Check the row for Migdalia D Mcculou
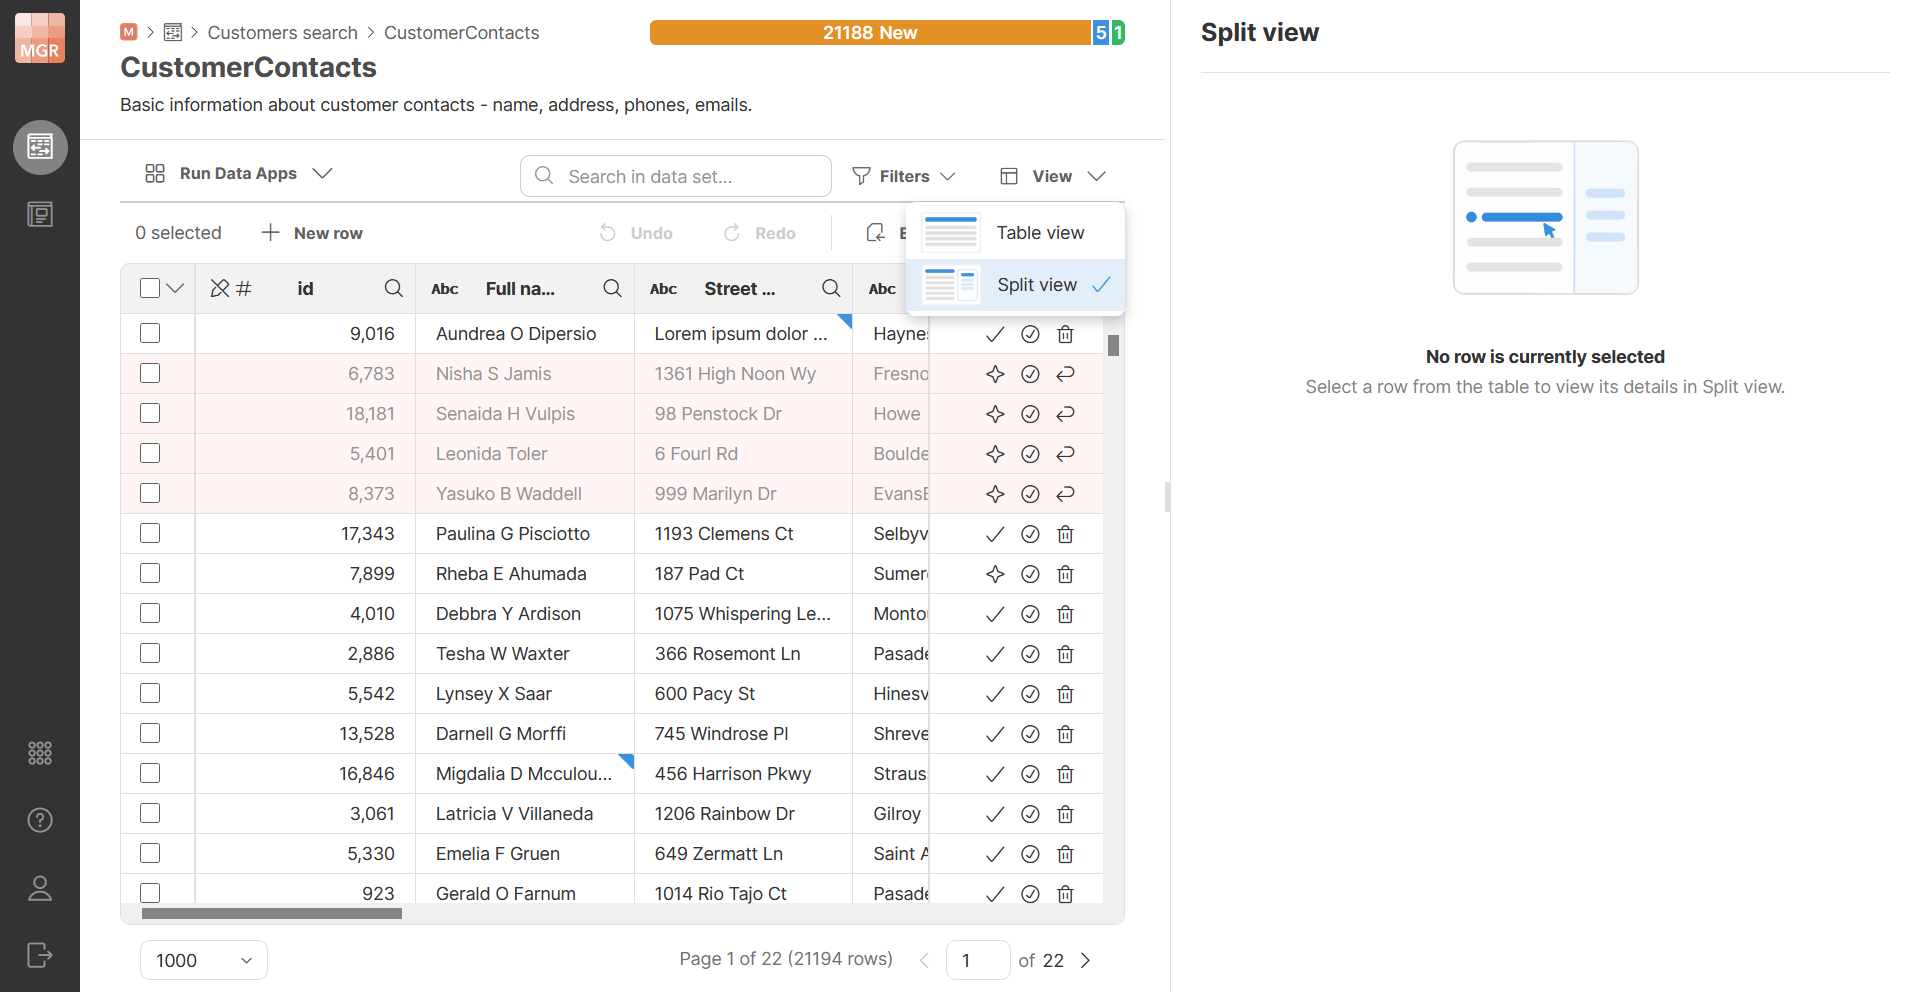Screen dimensions: 1918x992 click(150, 773)
